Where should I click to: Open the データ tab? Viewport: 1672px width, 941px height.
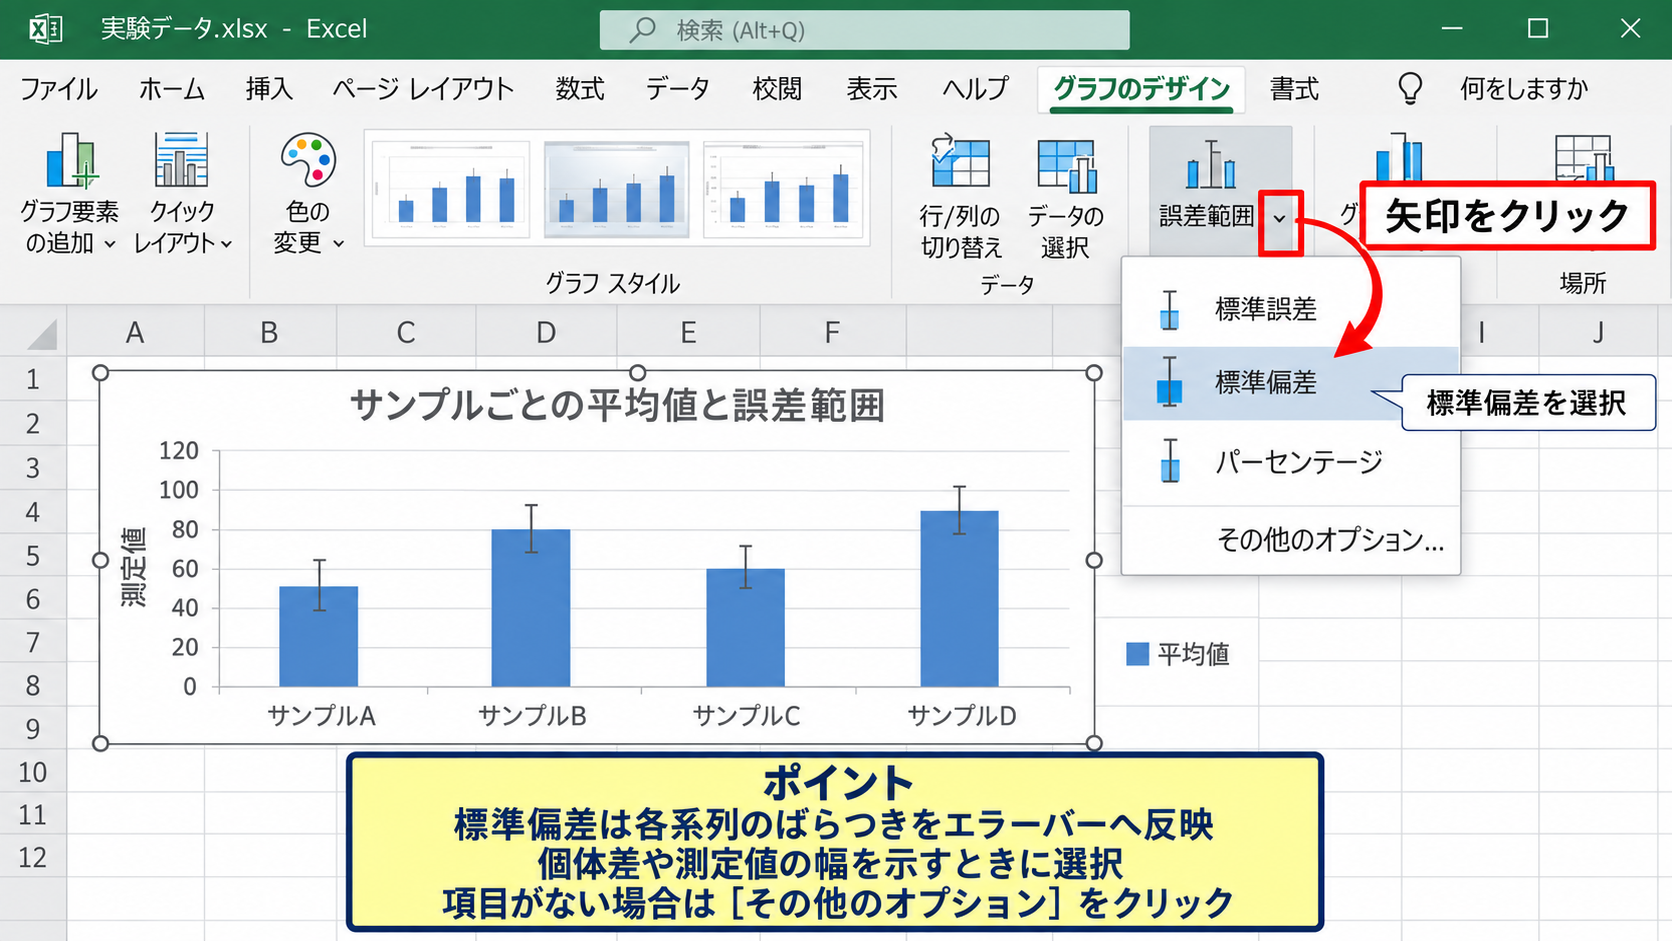(x=677, y=89)
